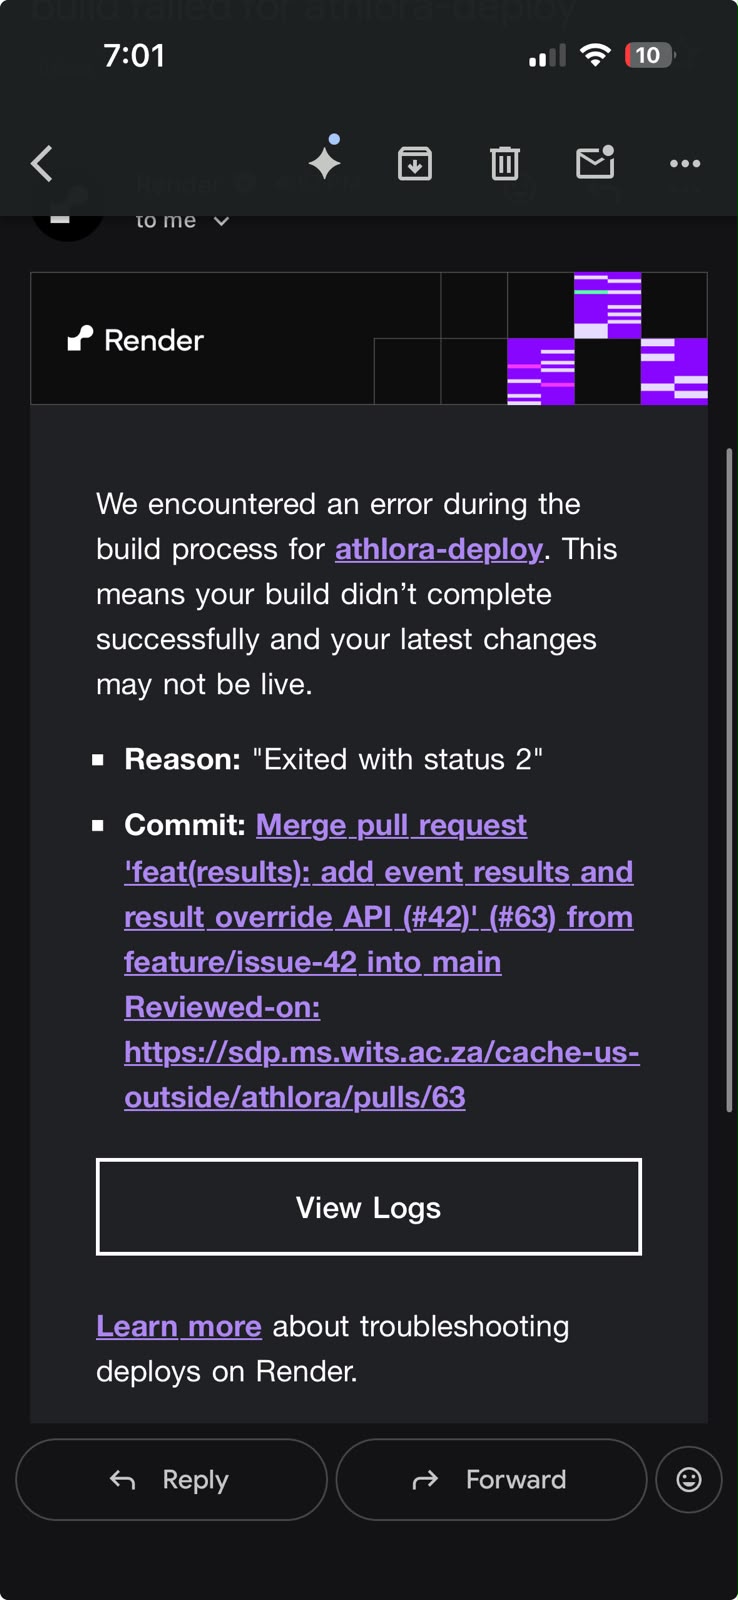Viewport: 738px width, 1600px height.
Task: Tap the Render logo in the banner
Action: pos(135,340)
